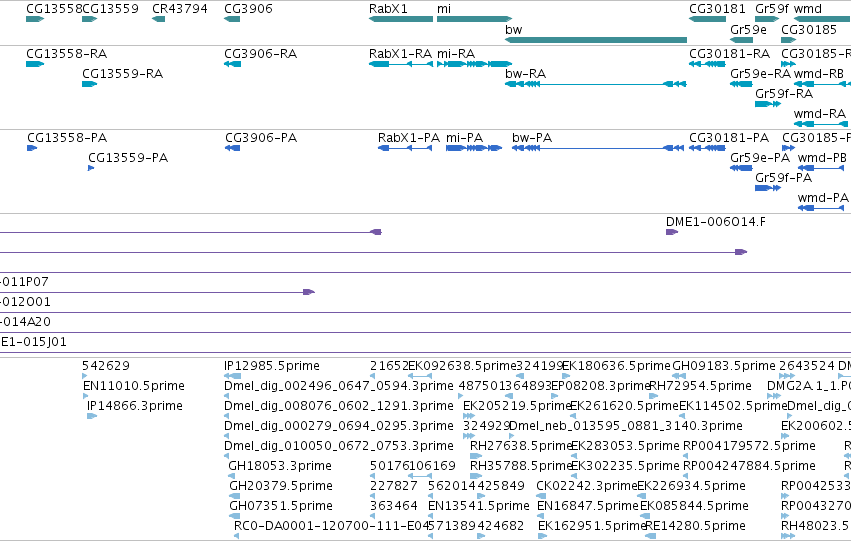Click the GH07351.5prime EST label

(x=281, y=507)
